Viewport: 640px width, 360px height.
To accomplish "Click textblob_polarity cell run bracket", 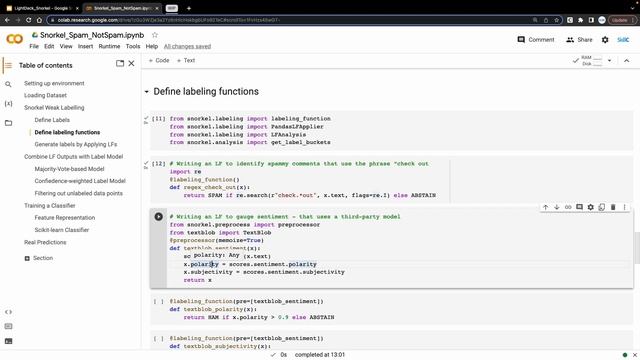I will (159, 302).
